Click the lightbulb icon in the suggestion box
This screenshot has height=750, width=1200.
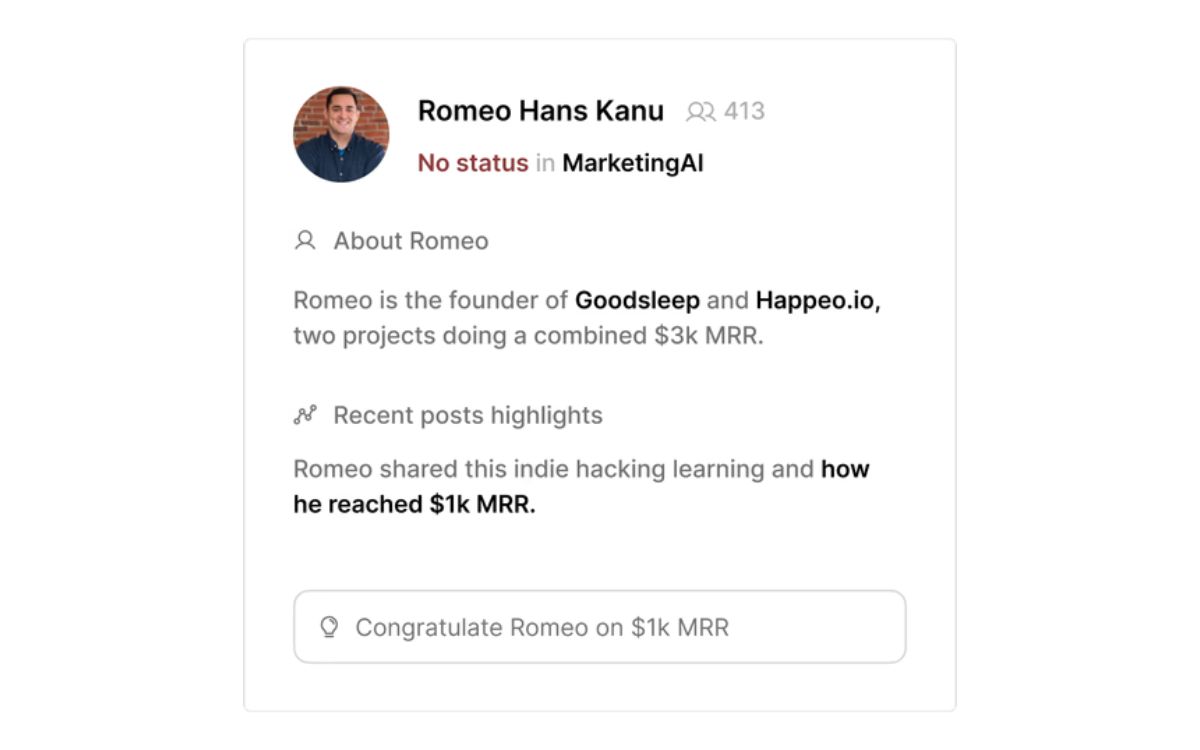pos(328,627)
